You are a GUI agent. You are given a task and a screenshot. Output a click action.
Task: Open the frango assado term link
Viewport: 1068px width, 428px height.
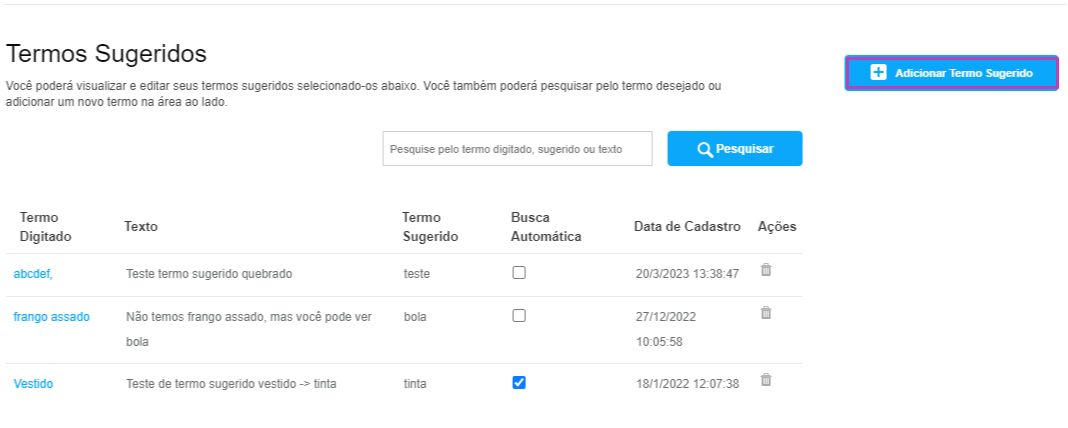(52, 317)
